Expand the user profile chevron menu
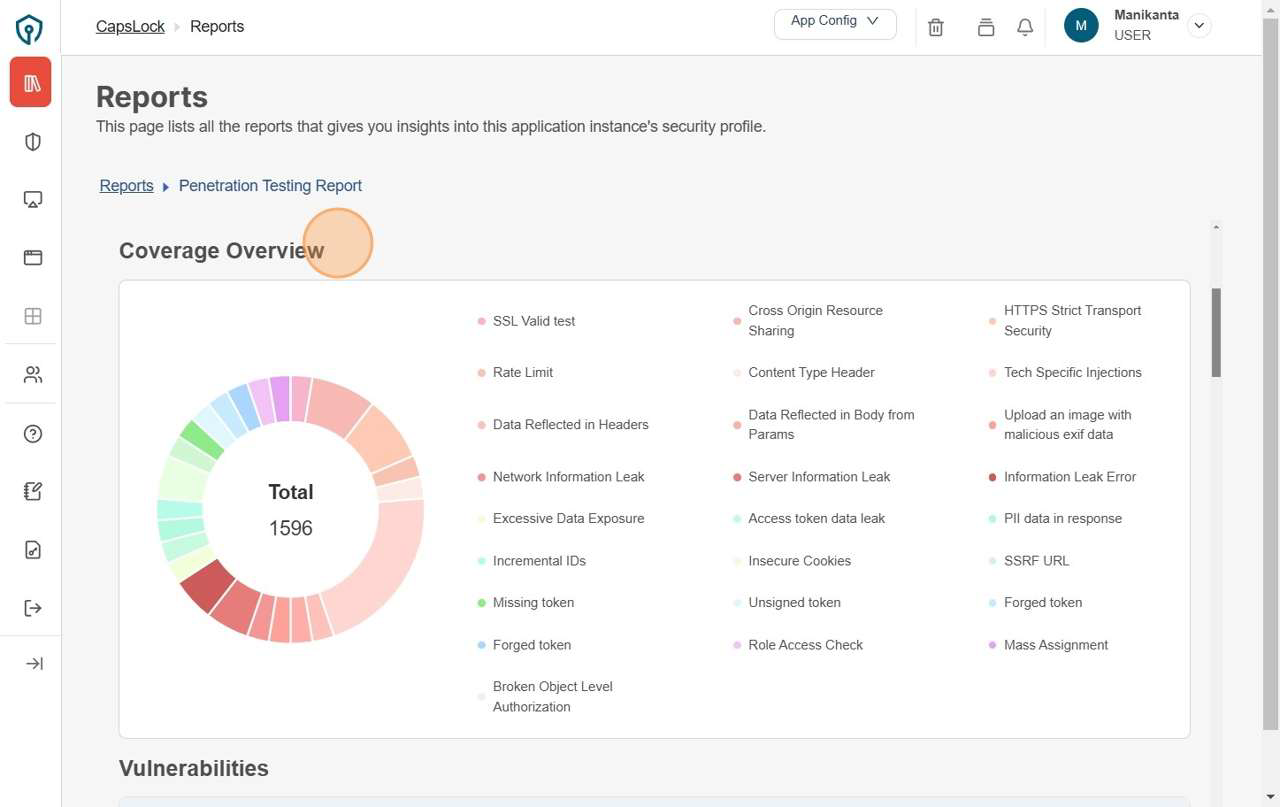 point(1199,26)
